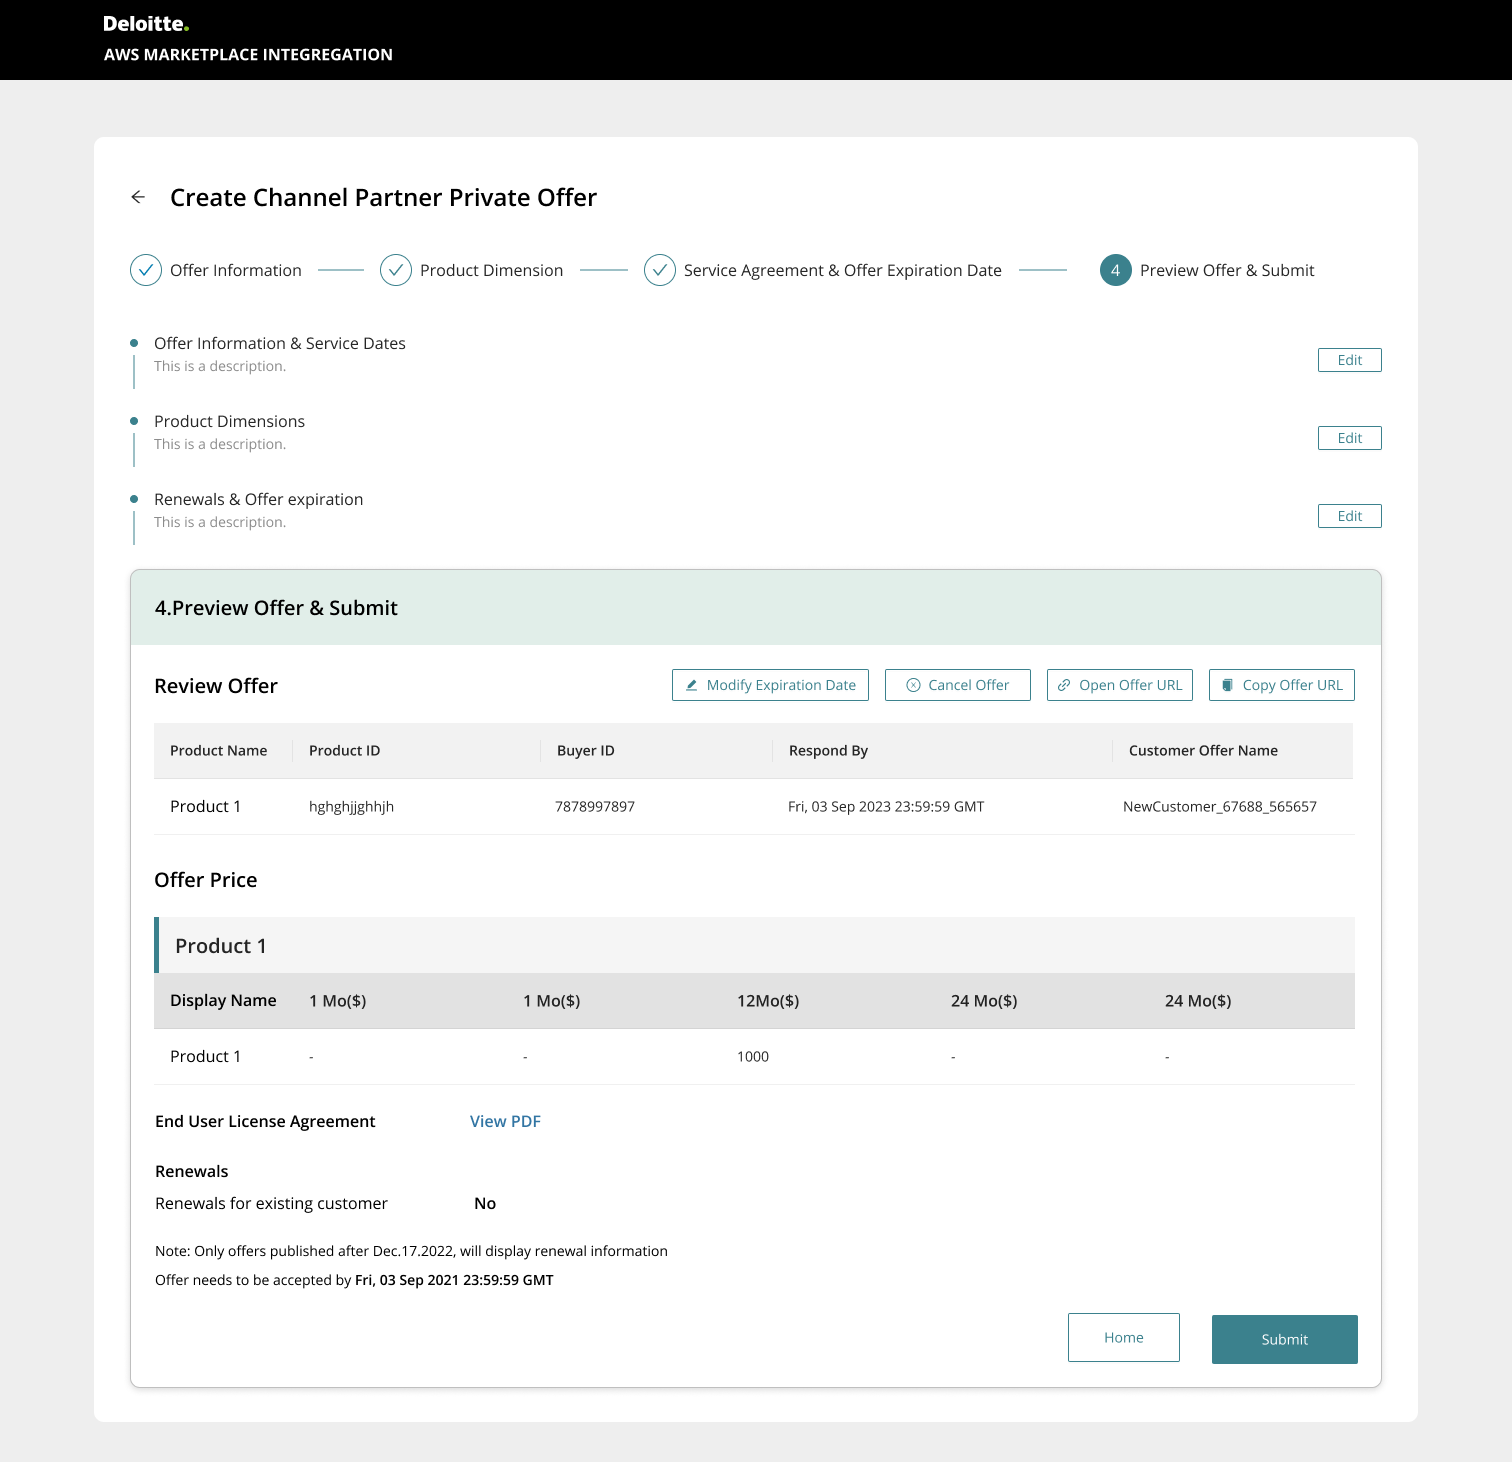View the End User License Agreement PDF

point(505,1121)
